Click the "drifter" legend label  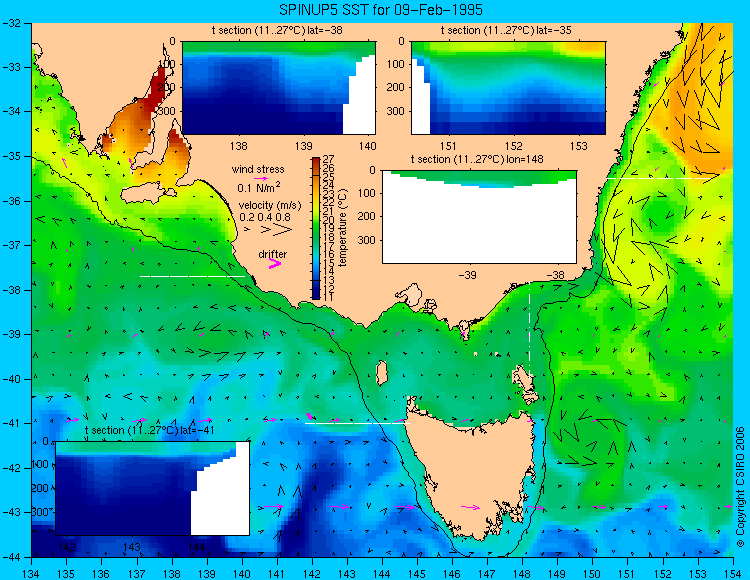(273, 254)
